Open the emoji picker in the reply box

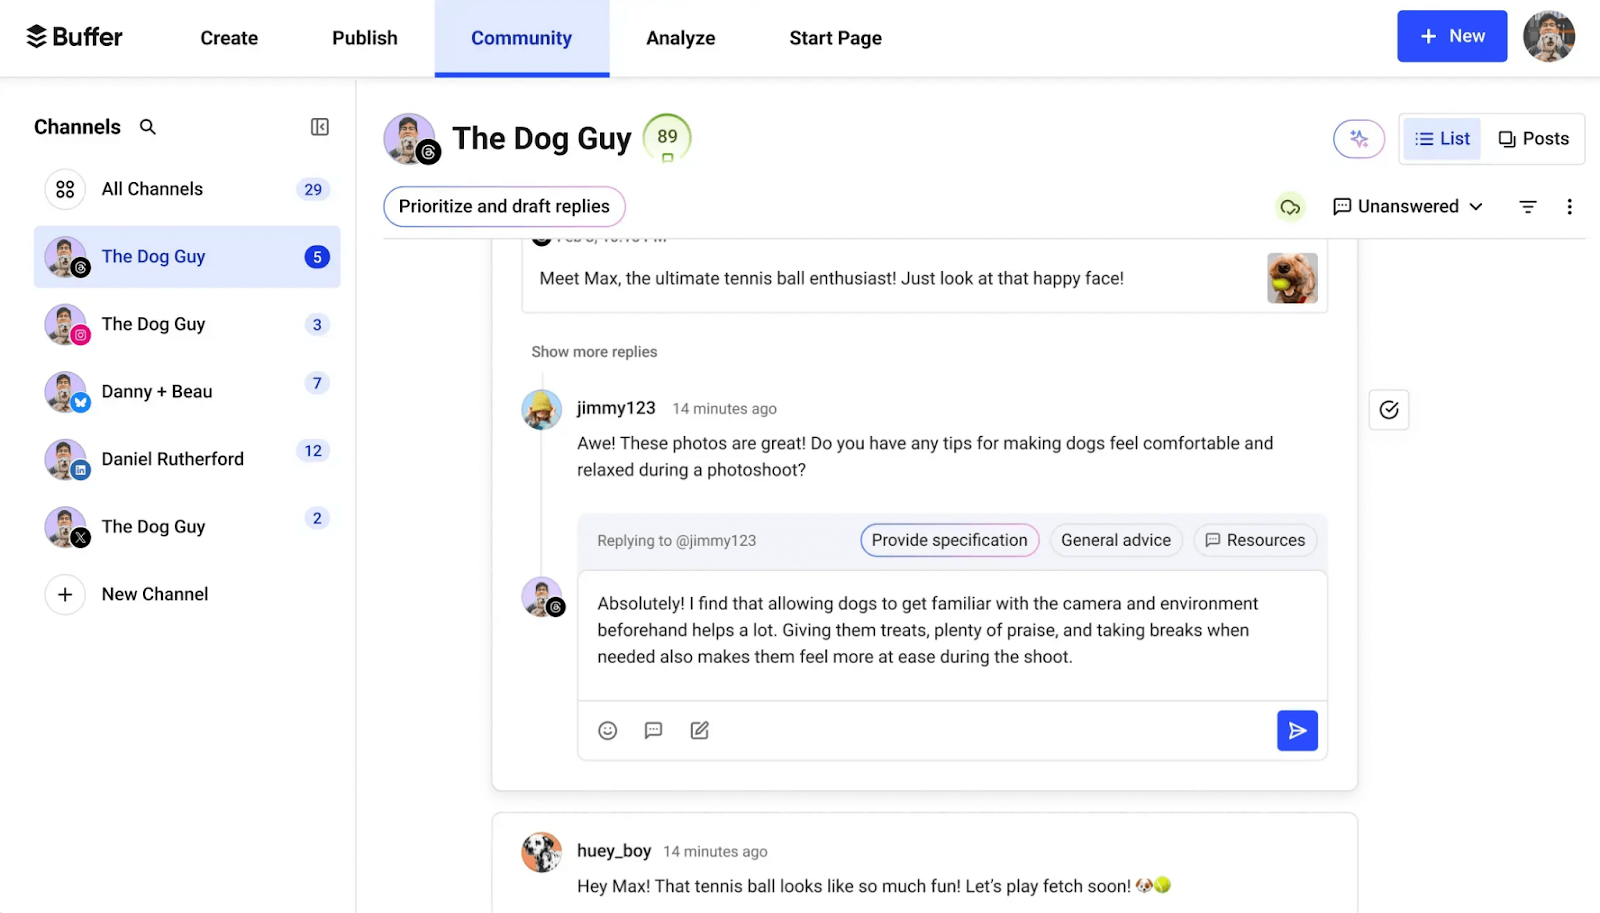click(607, 730)
